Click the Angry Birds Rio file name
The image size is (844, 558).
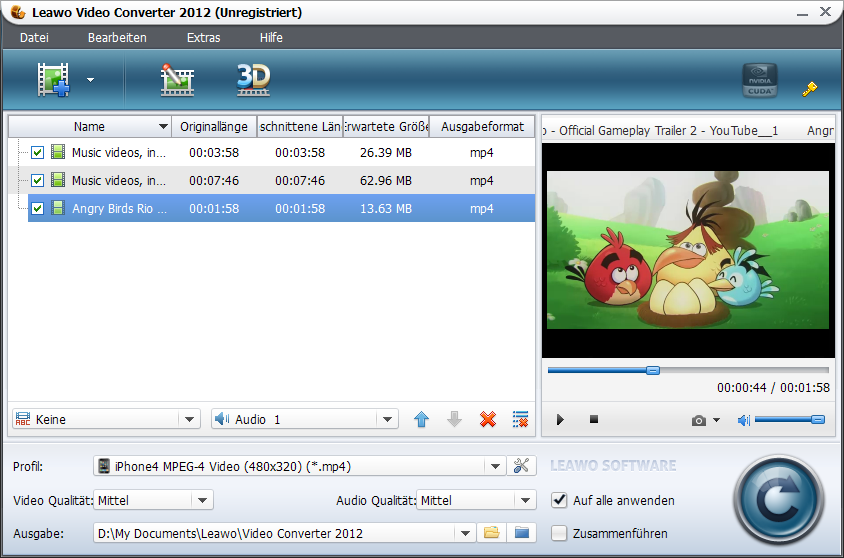[119, 209]
